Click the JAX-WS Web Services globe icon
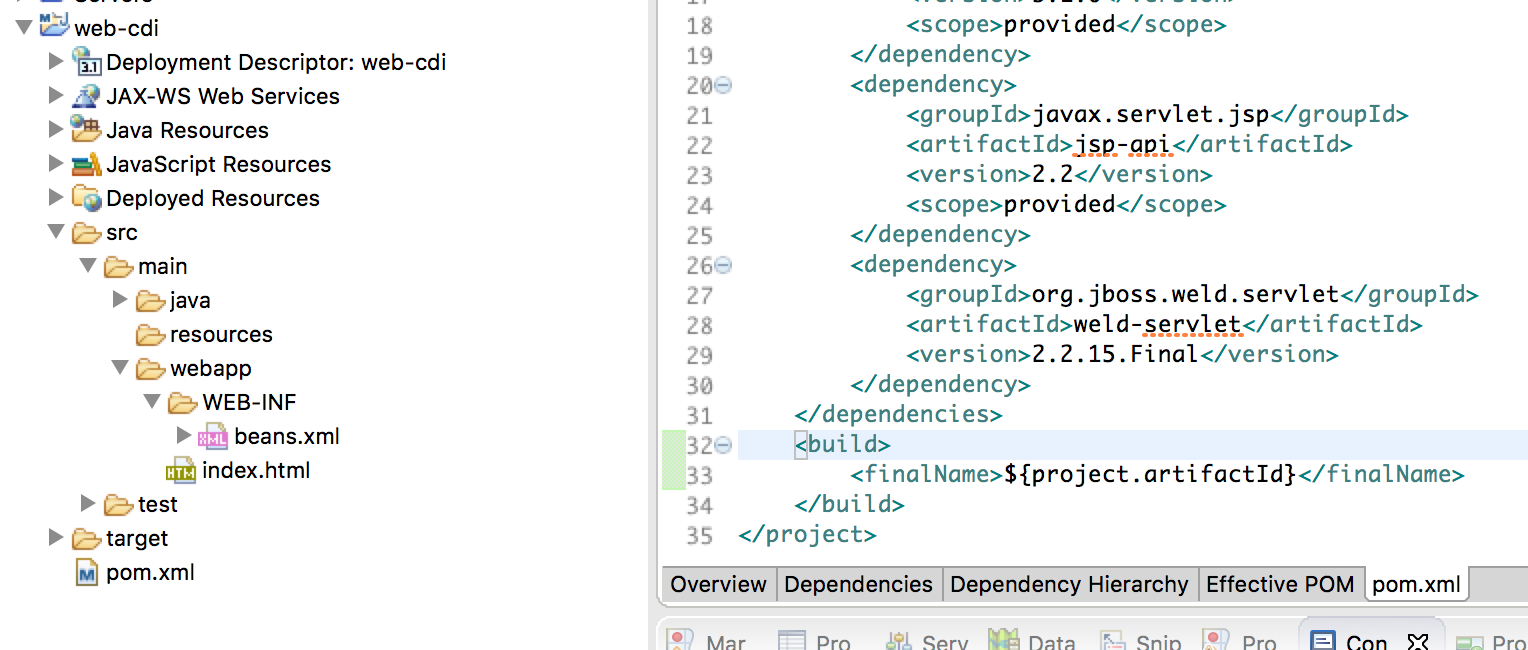Viewport: 1528px width, 650px height. (82, 96)
